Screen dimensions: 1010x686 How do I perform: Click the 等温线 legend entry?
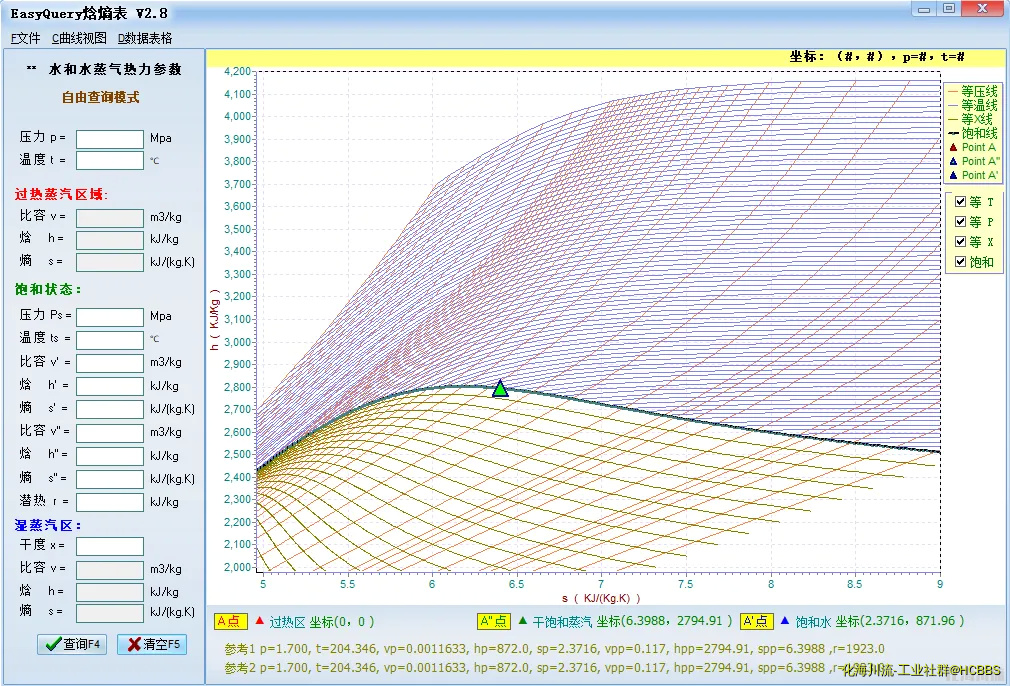pos(973,105)
